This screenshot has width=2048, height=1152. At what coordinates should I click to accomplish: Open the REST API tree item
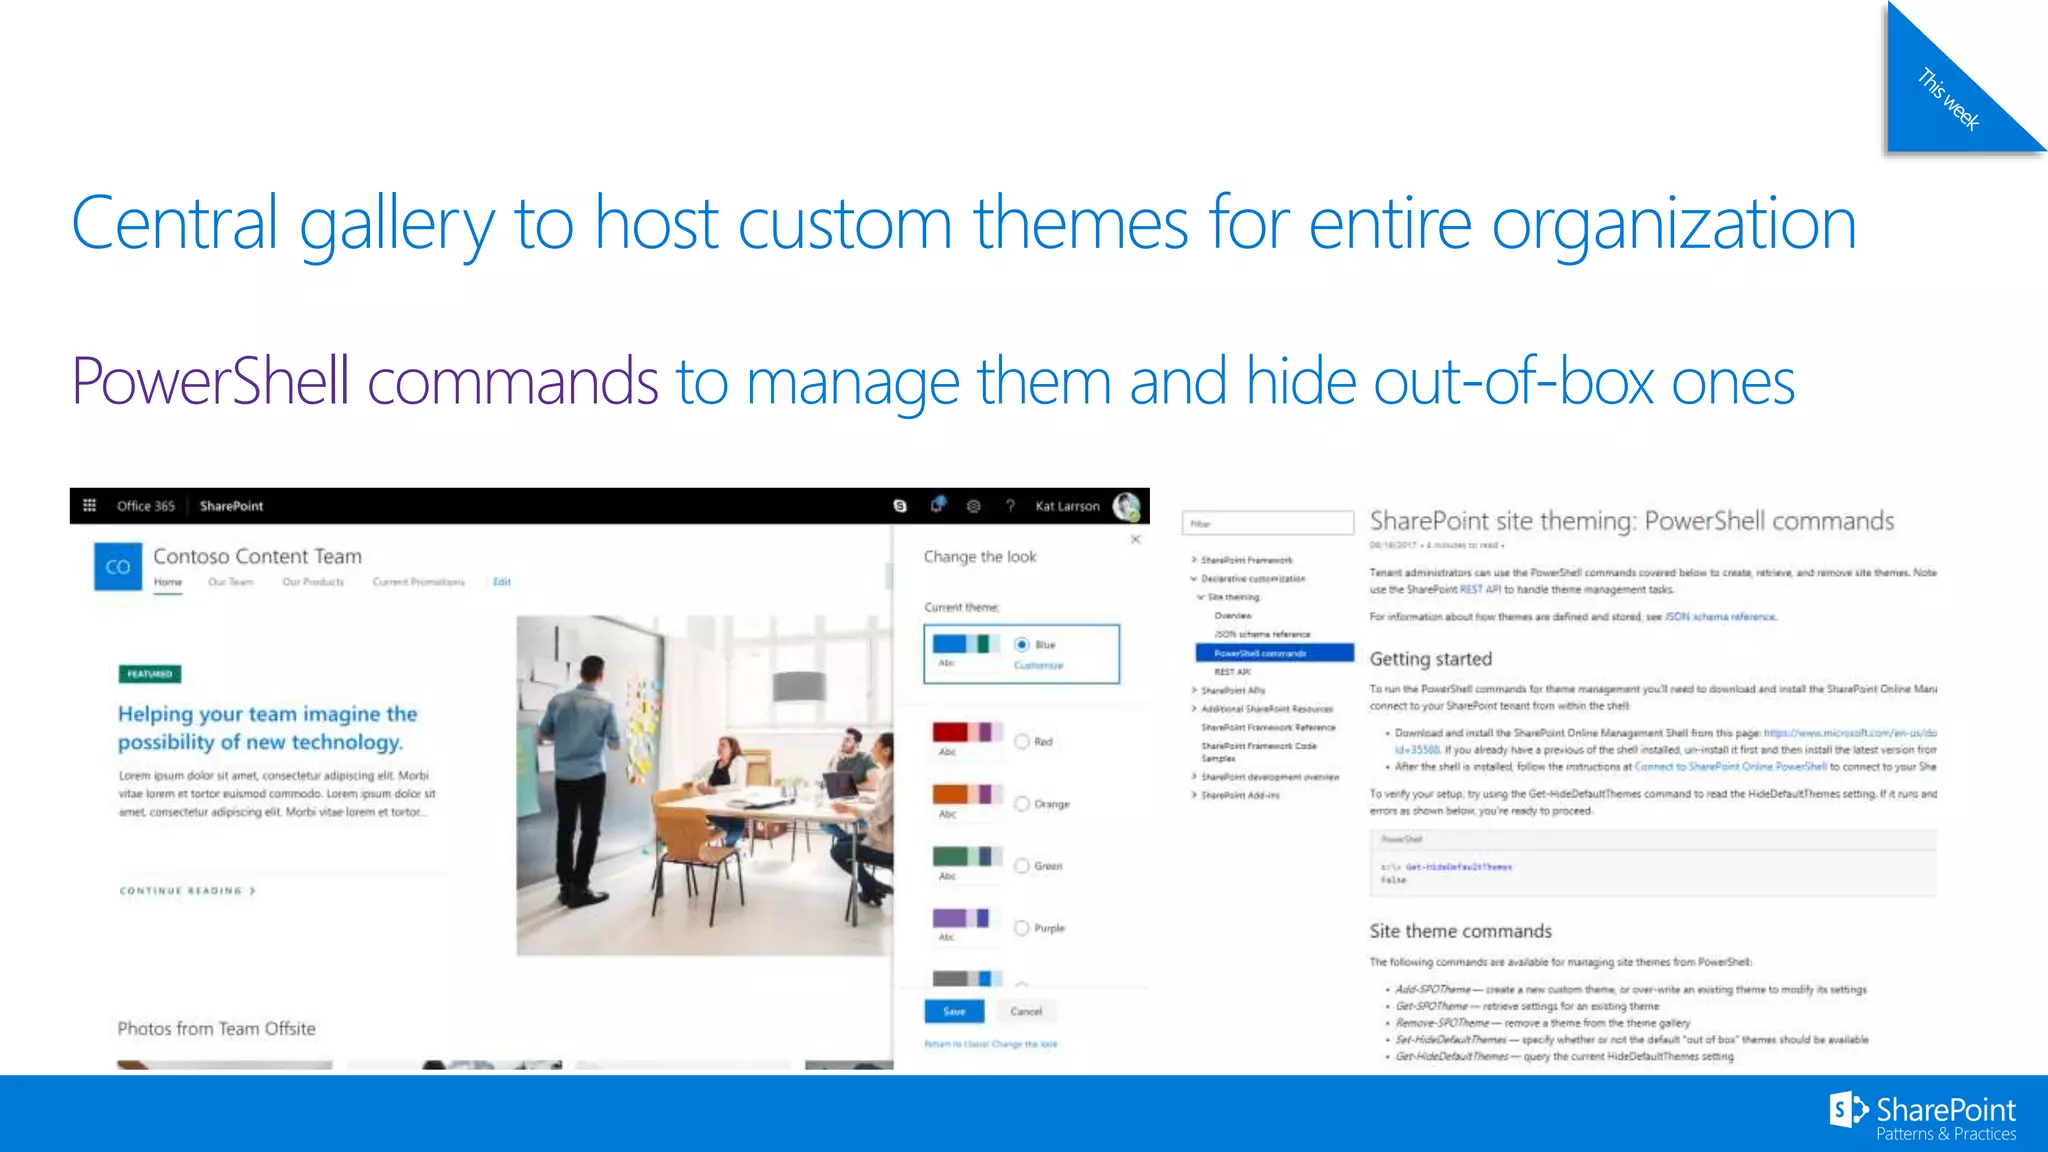(x=1232, y=672)
